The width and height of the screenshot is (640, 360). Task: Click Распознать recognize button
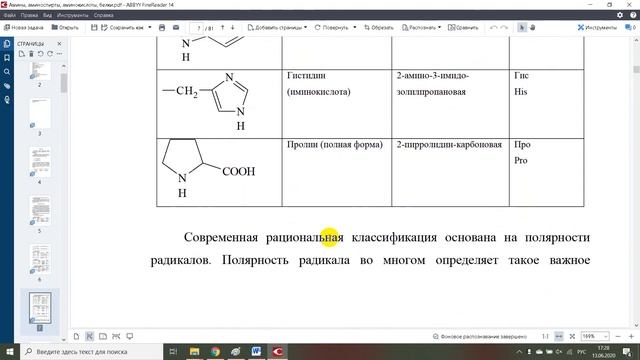(419, 27)
